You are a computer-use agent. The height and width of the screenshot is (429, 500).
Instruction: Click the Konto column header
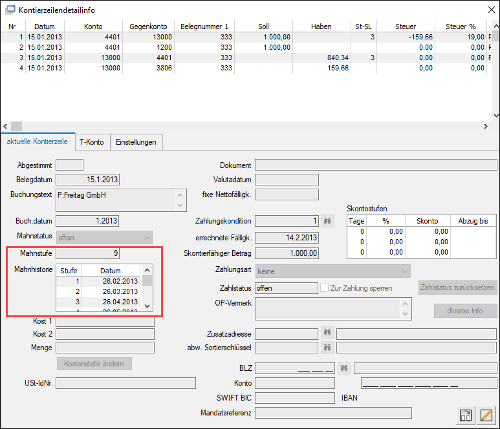pyautogui.click(x=93, y=26)
